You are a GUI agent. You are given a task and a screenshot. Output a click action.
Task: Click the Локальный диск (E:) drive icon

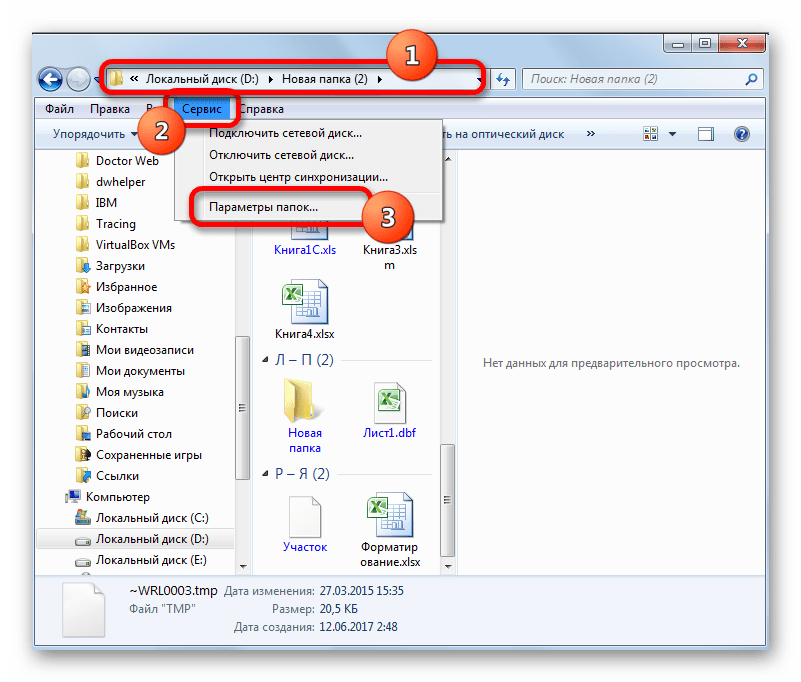(x=83, y=561)
